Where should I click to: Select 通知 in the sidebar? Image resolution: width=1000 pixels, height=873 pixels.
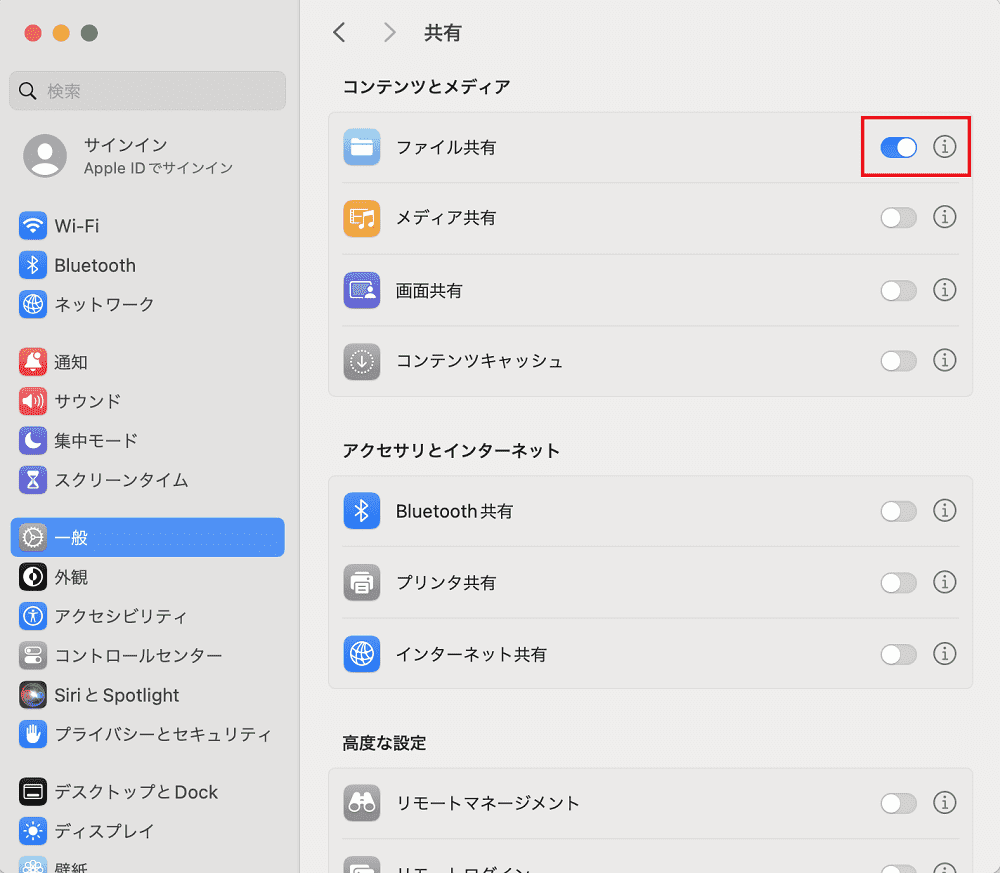coord(147,362)
